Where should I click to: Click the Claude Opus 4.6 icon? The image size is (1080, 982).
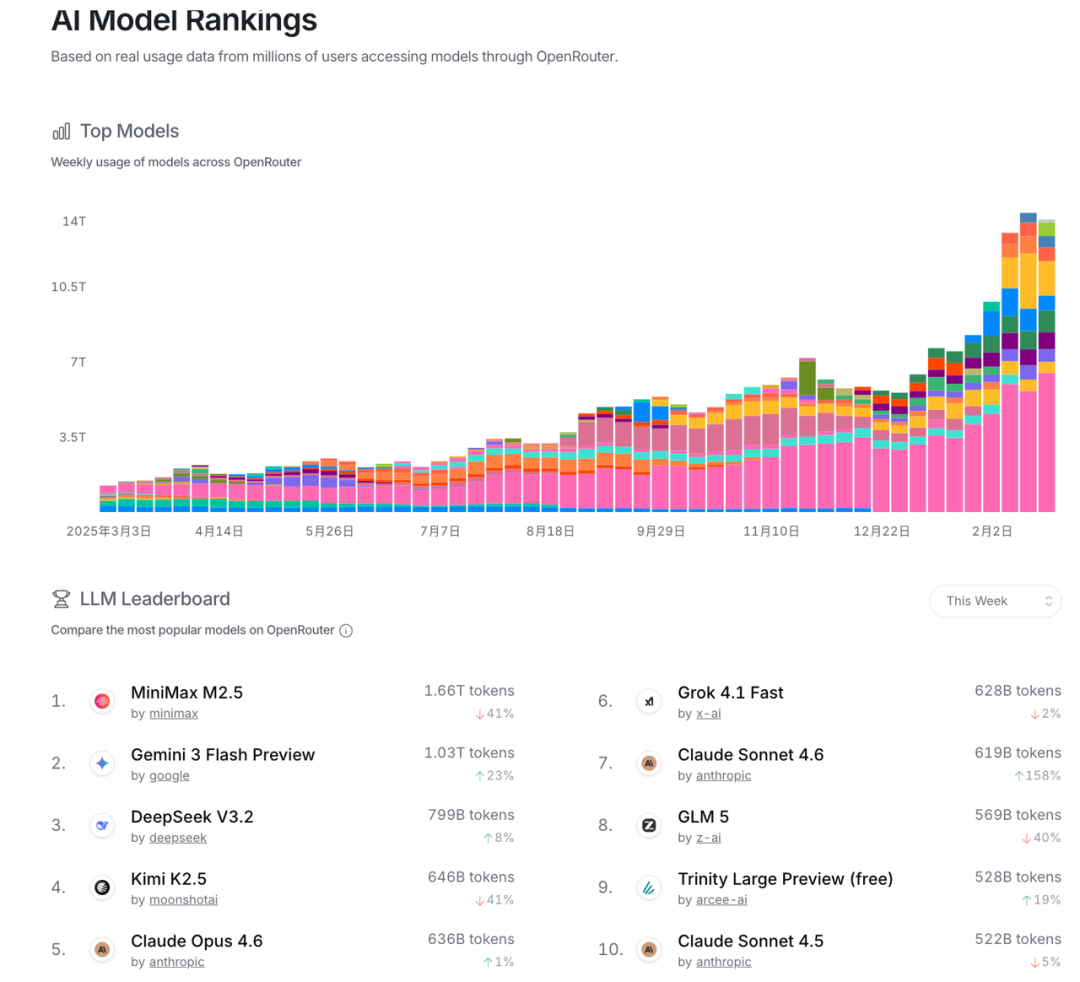coord(102,950)
